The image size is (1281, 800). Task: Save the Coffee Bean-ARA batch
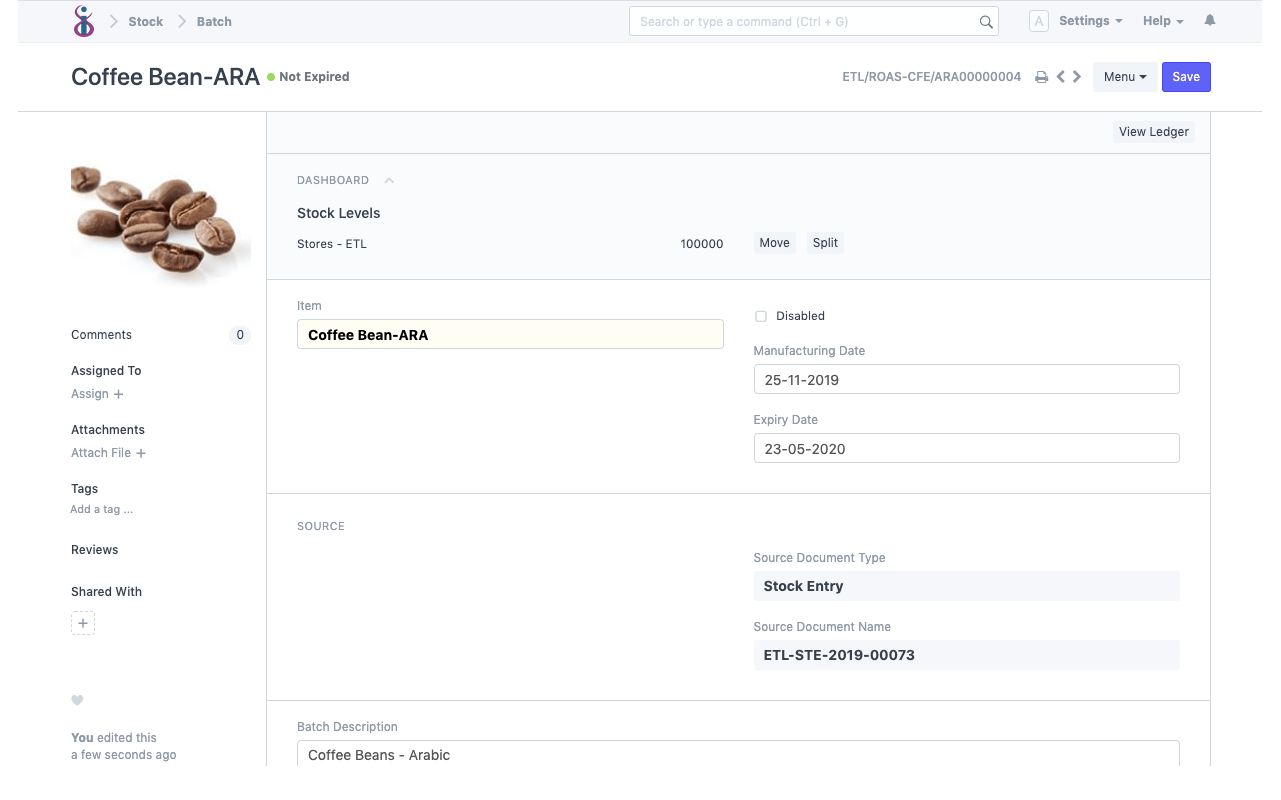pyautogui.click(x=1186, y=76)
